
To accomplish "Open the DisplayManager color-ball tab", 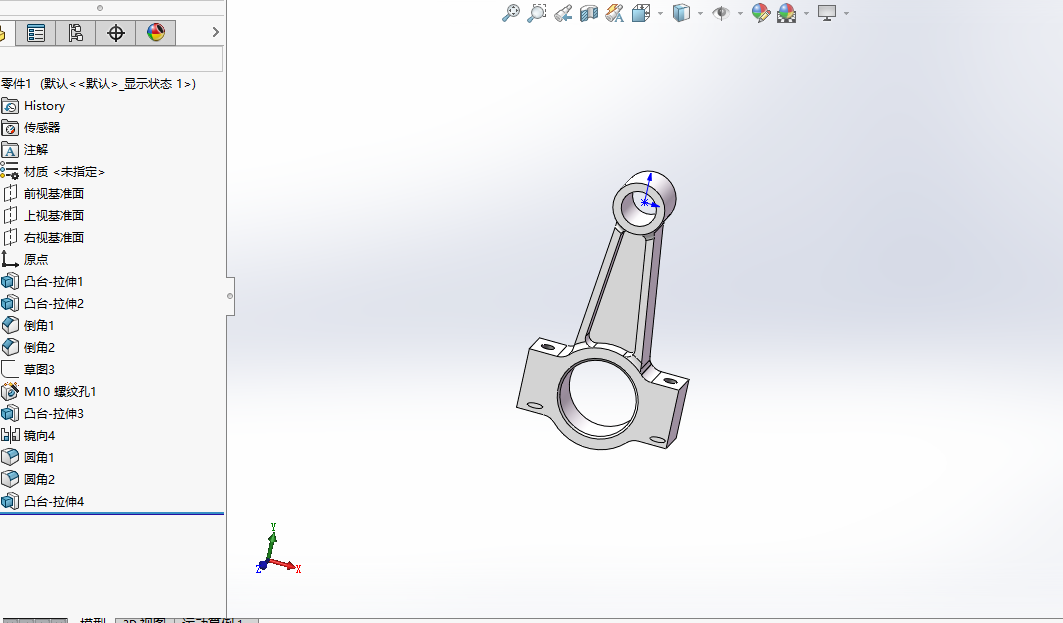I will [156, 33].
